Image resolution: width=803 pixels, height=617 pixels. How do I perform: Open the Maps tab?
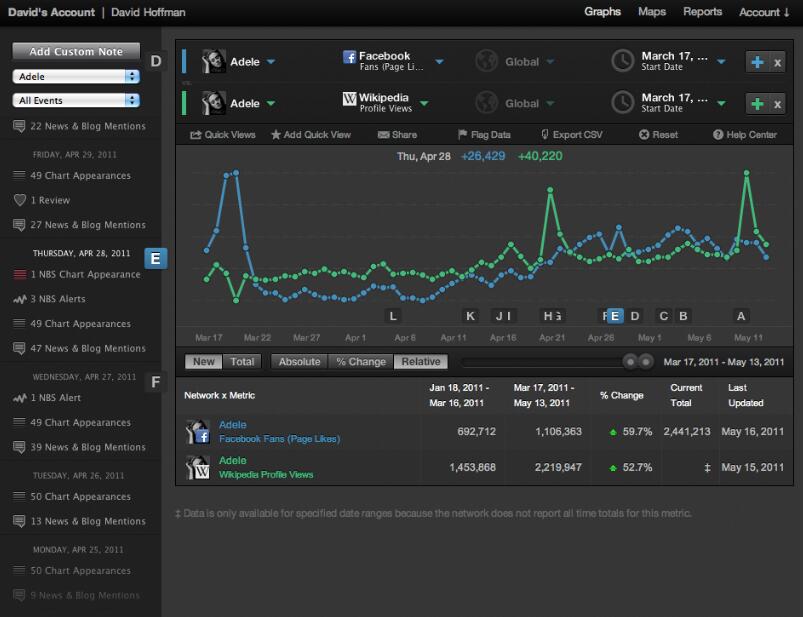pyautogui.click(x=652, y=12)
